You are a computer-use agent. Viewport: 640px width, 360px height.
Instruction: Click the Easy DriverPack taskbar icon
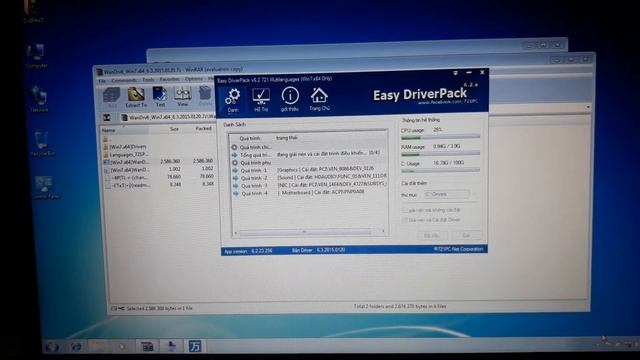[x=171, y=347]
